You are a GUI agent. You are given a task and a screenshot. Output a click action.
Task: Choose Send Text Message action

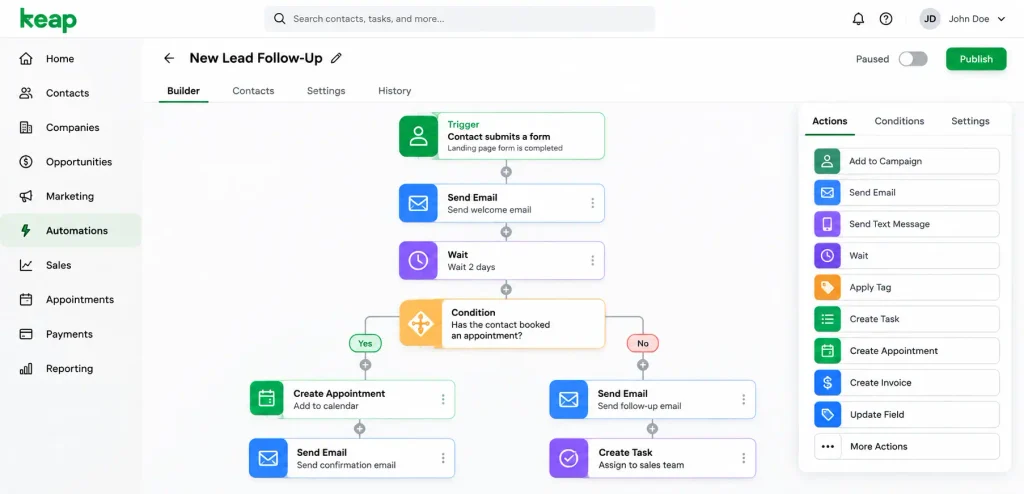click(x=906, y=224)
